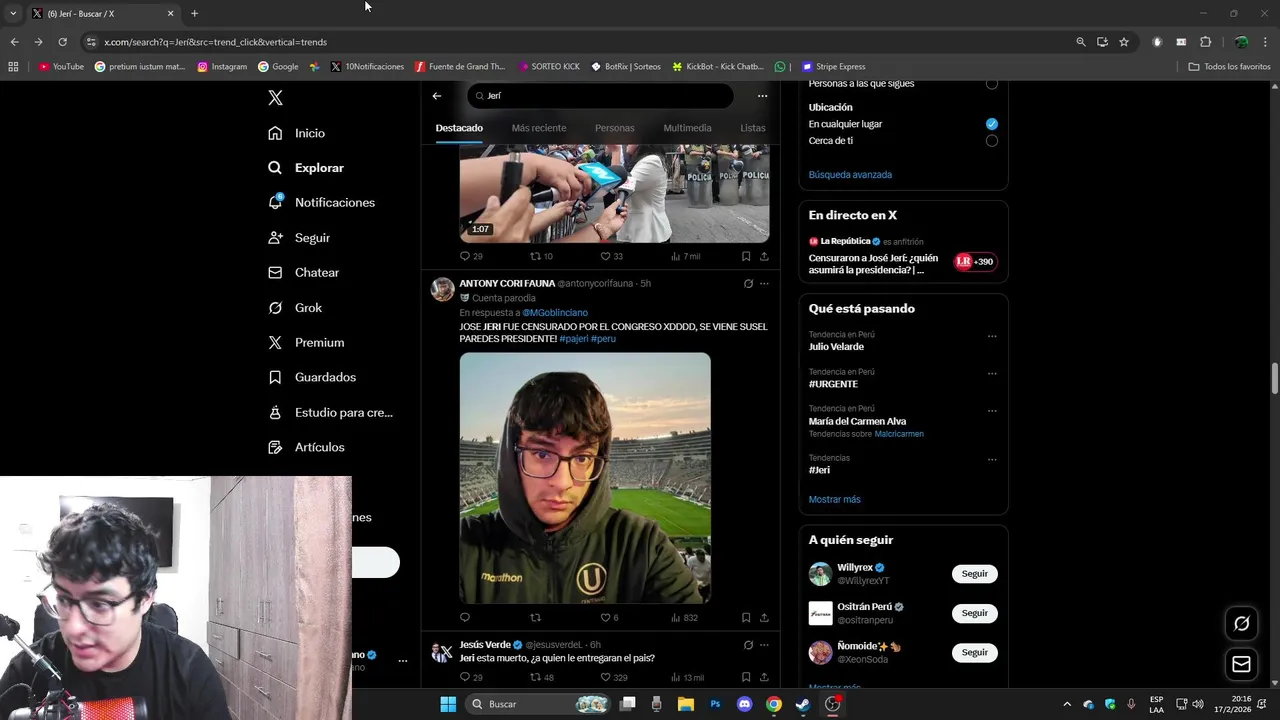
Task: Open Grok from the sidebar
Action: [295, 307]
